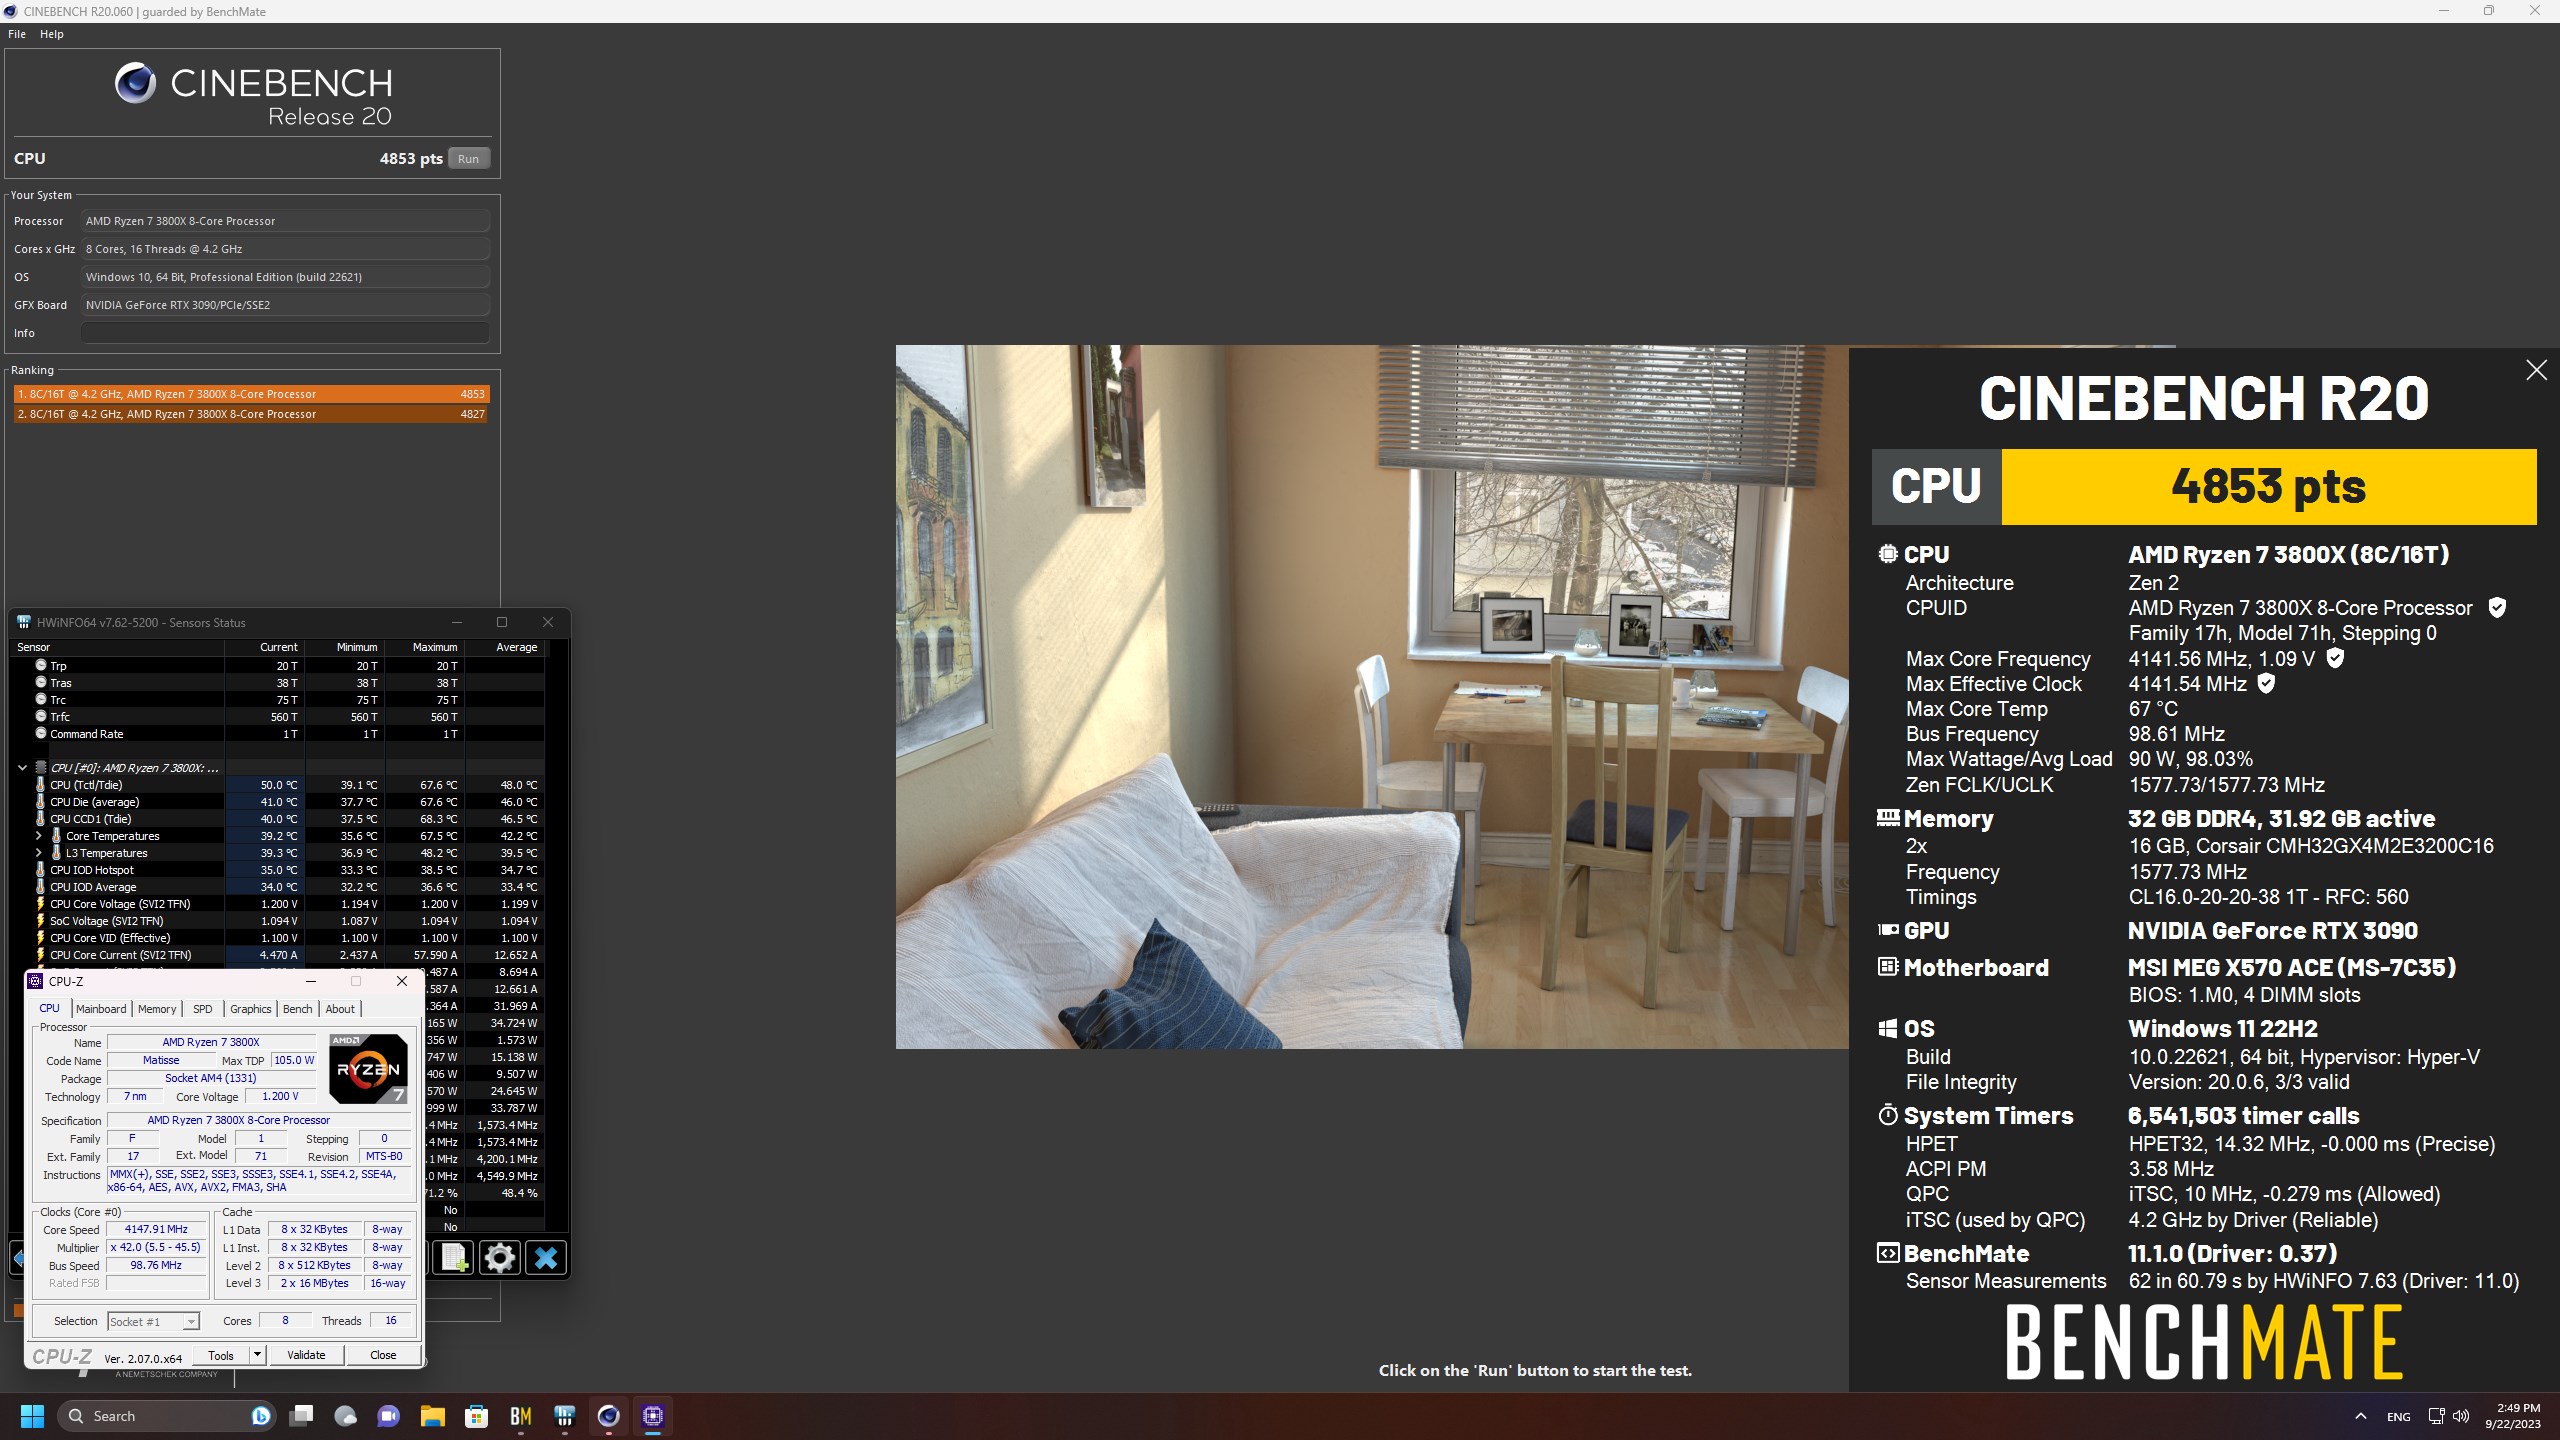Click the Run button for CPU test
Image resolution: width=2560 pixels, height=1440 pixels.
tap(468, 159)
